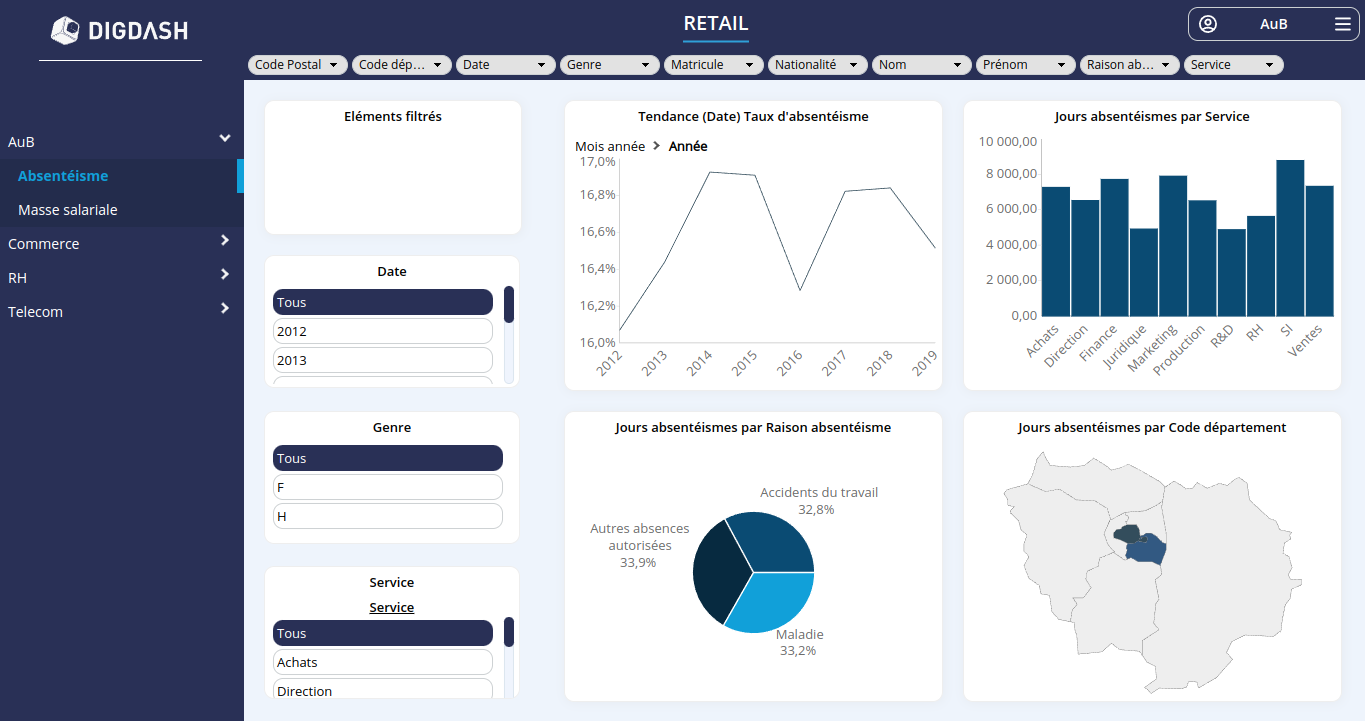Expand the Commerce sidebar section chevron
The height and width of the screenshot is (721, 1365).
[225, 243]
